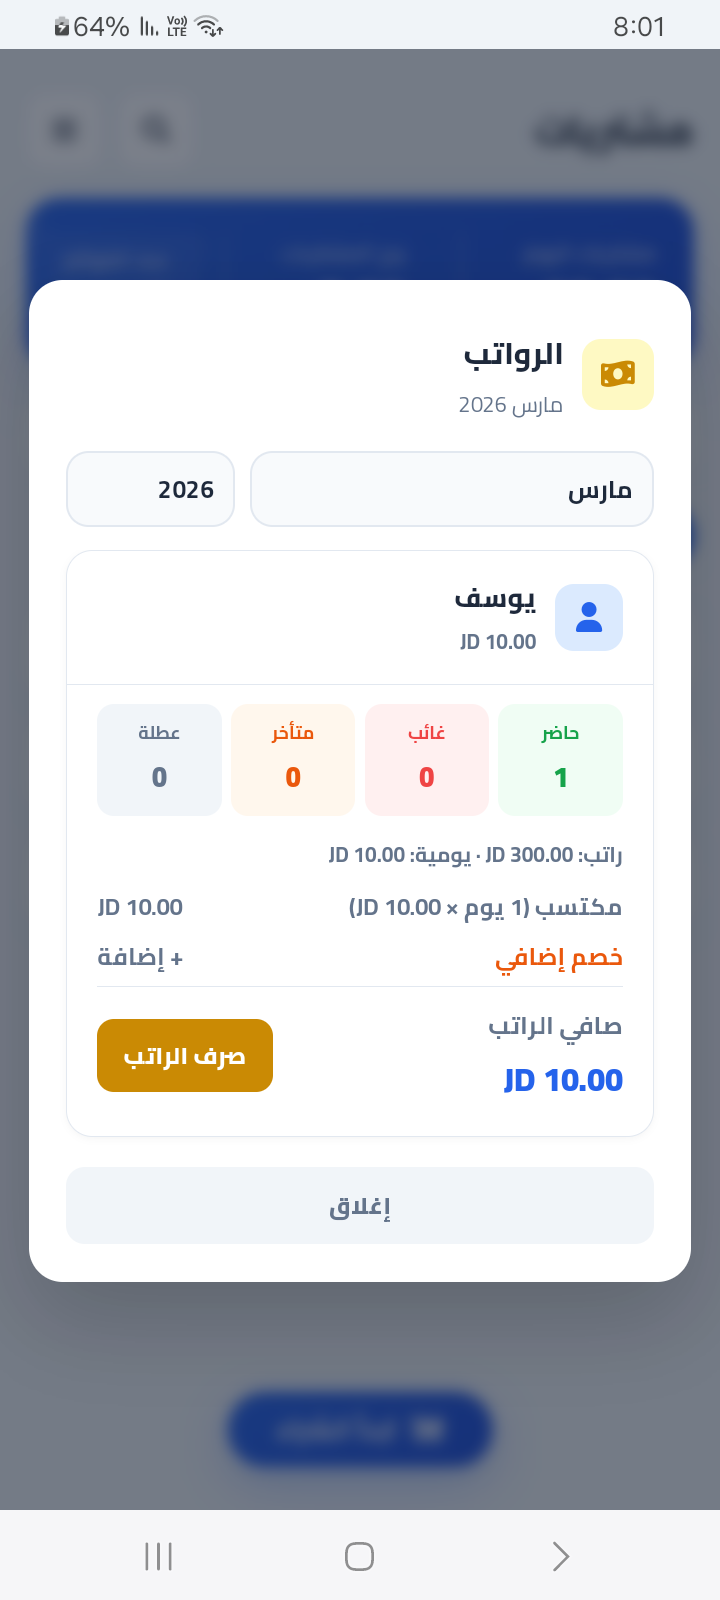This screenshot has height=1600, width=720.
Task: Open the year selector showing 2026
Action: point(150,489)
